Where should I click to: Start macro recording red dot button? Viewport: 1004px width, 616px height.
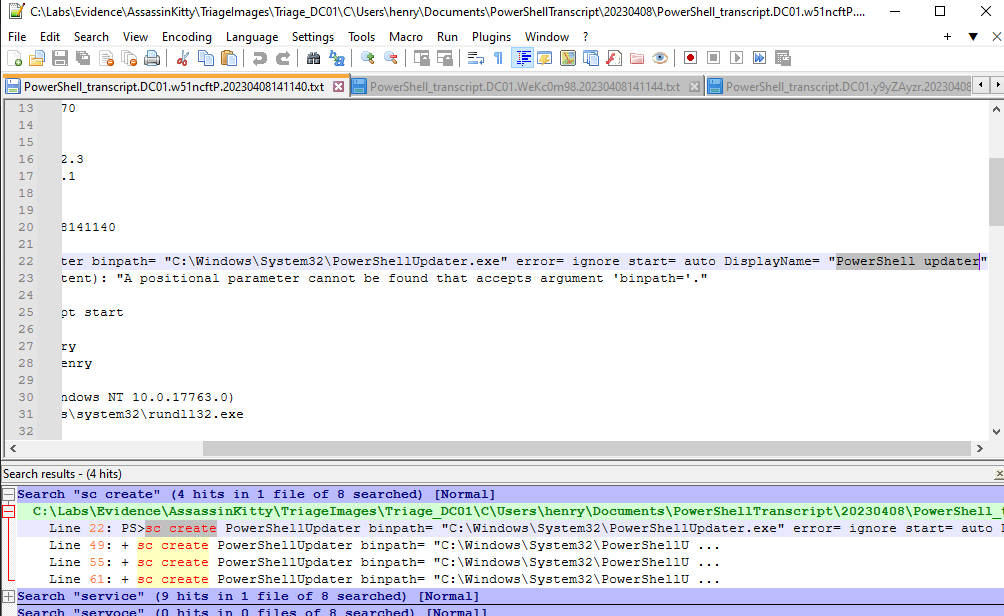tap(690, 59)
